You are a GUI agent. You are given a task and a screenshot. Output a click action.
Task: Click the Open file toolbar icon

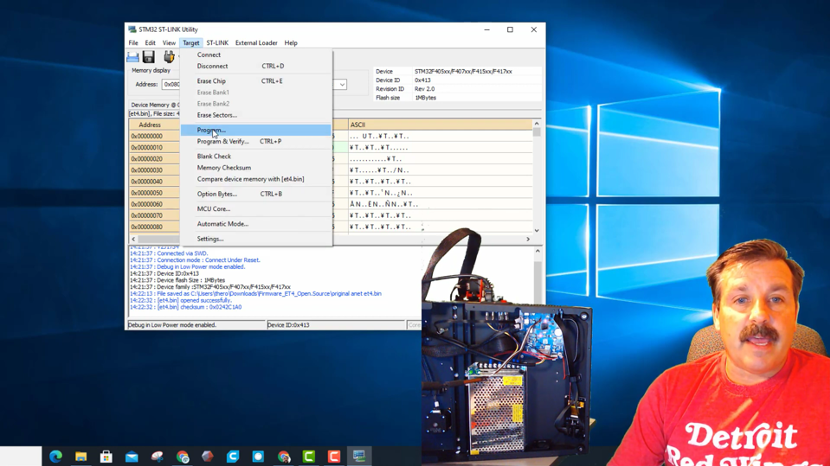tap(133, 57)
